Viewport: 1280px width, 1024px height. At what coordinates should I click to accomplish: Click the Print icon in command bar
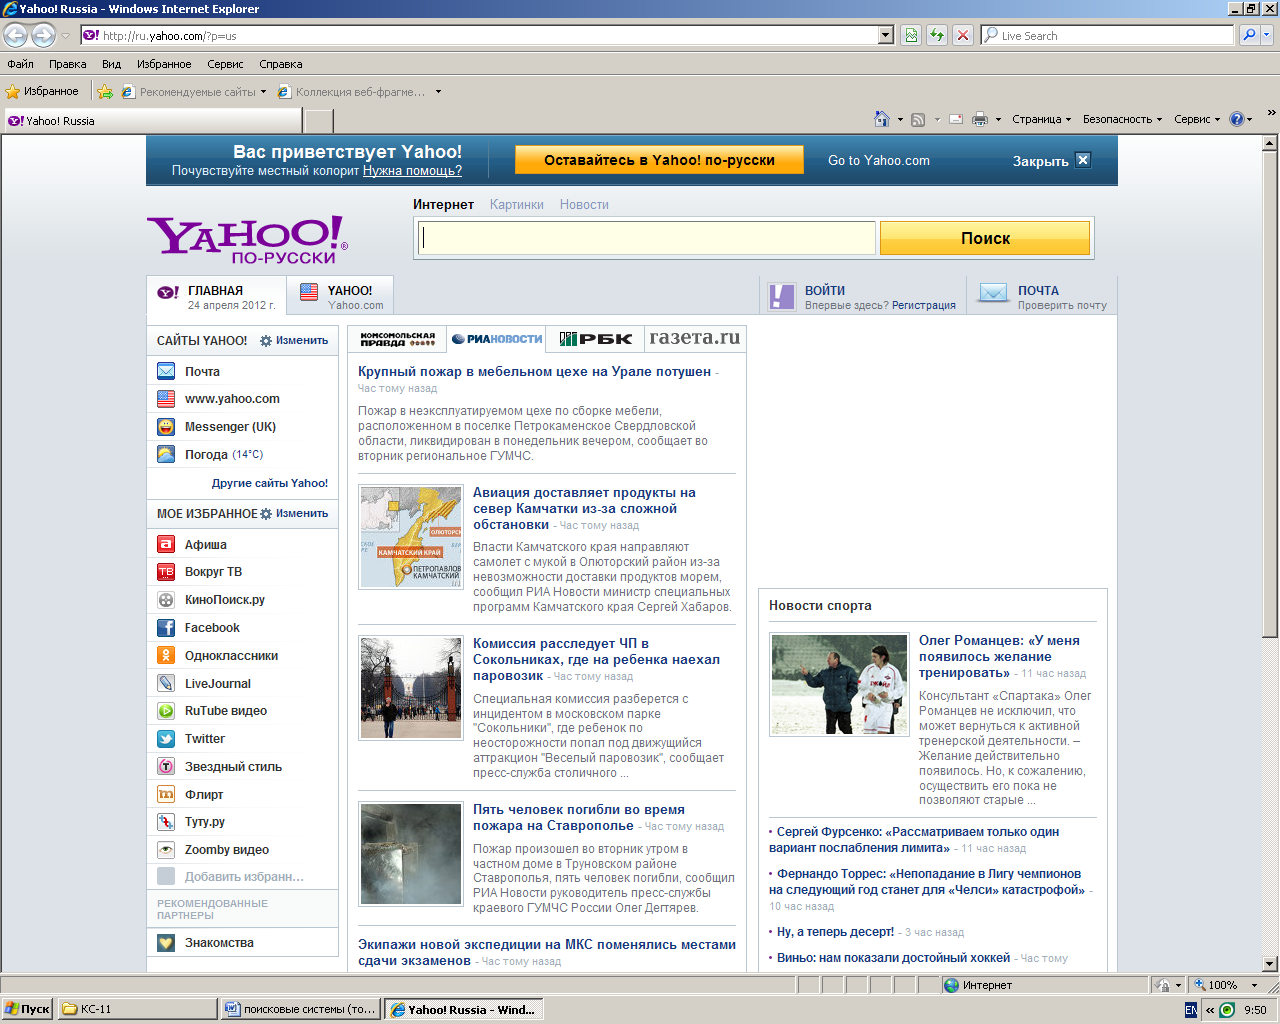coord(980,119)
